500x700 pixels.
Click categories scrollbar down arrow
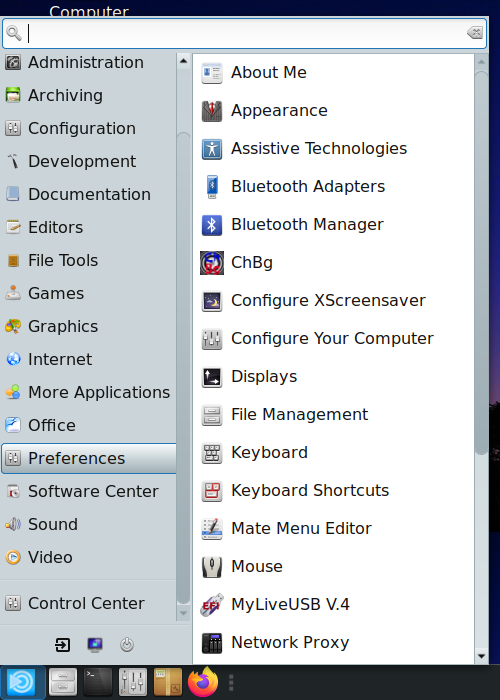pos(183,613)
